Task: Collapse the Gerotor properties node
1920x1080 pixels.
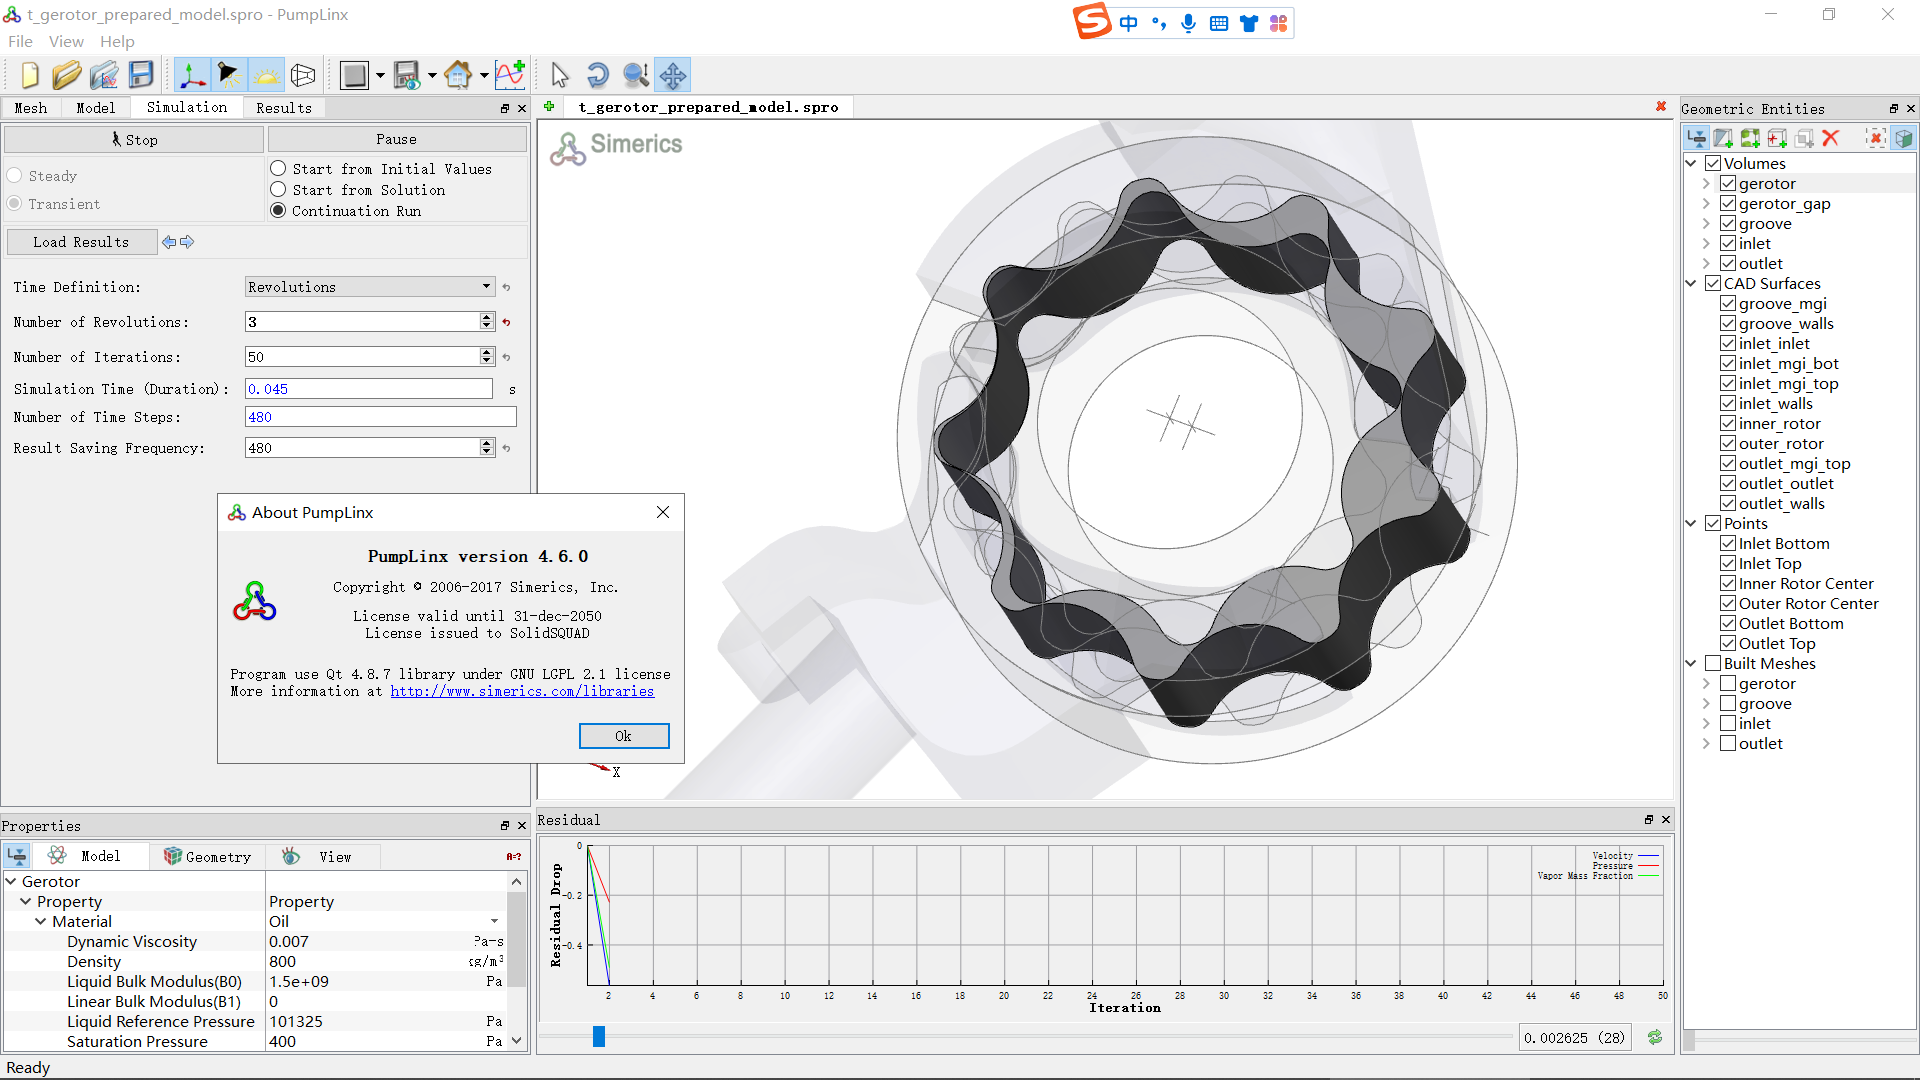Action: (x=11, y=882)
